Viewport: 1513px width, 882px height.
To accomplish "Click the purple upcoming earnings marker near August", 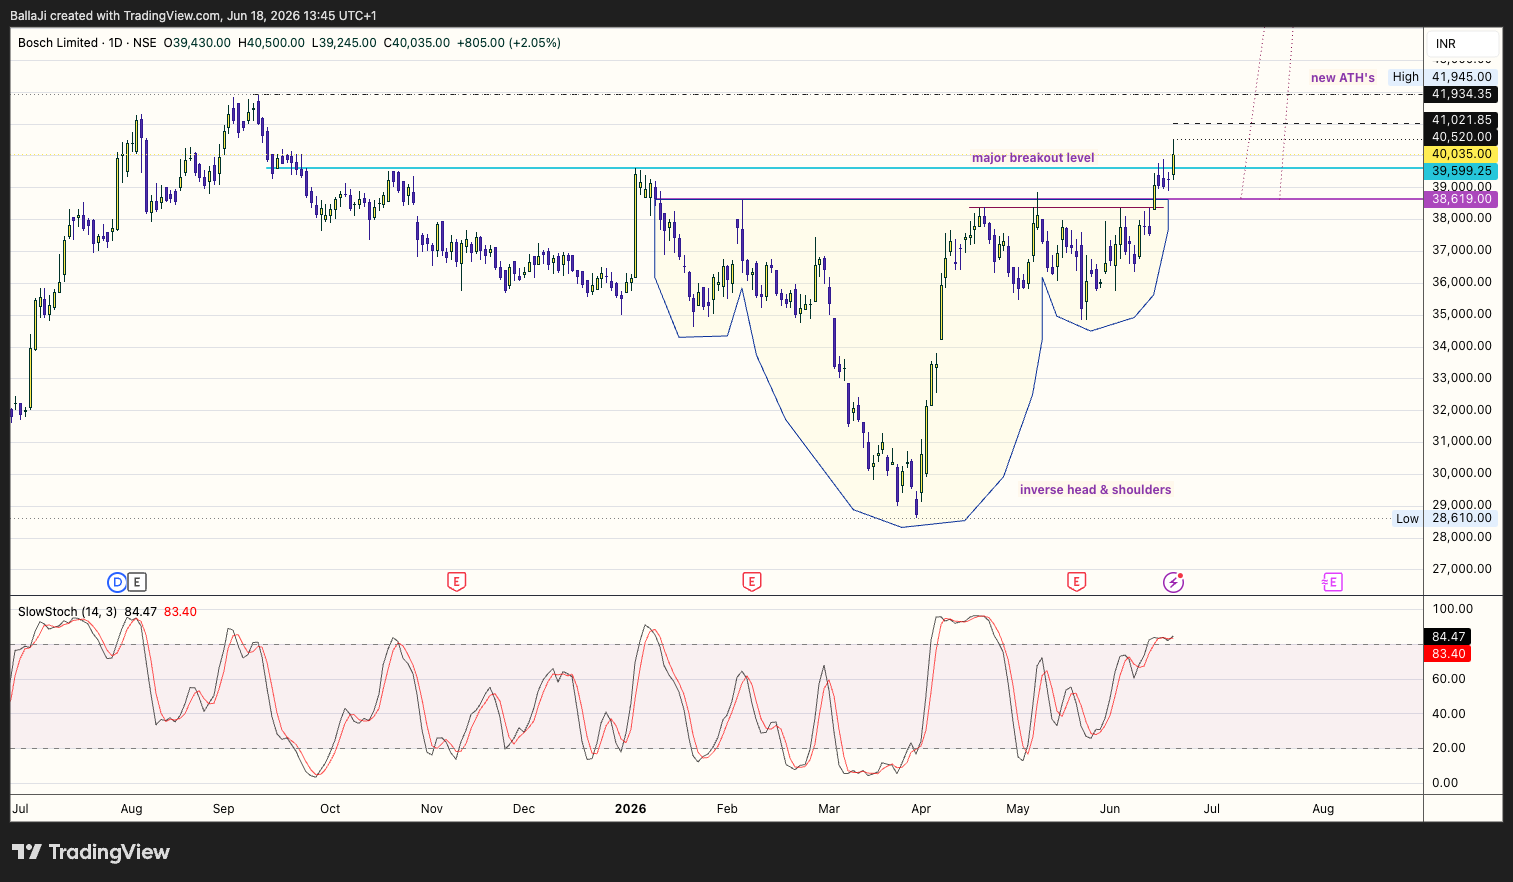I will pos(1332,582).
